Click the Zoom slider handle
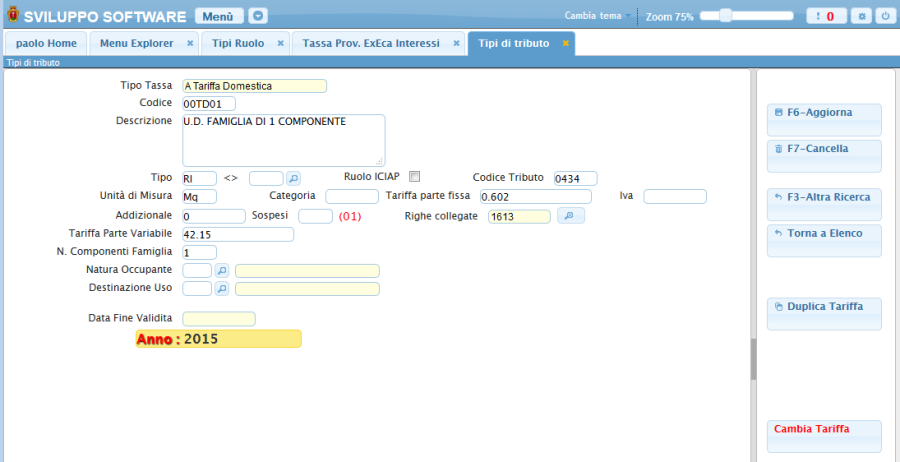This screenshot has width=900, height=462. coord(725,16)
